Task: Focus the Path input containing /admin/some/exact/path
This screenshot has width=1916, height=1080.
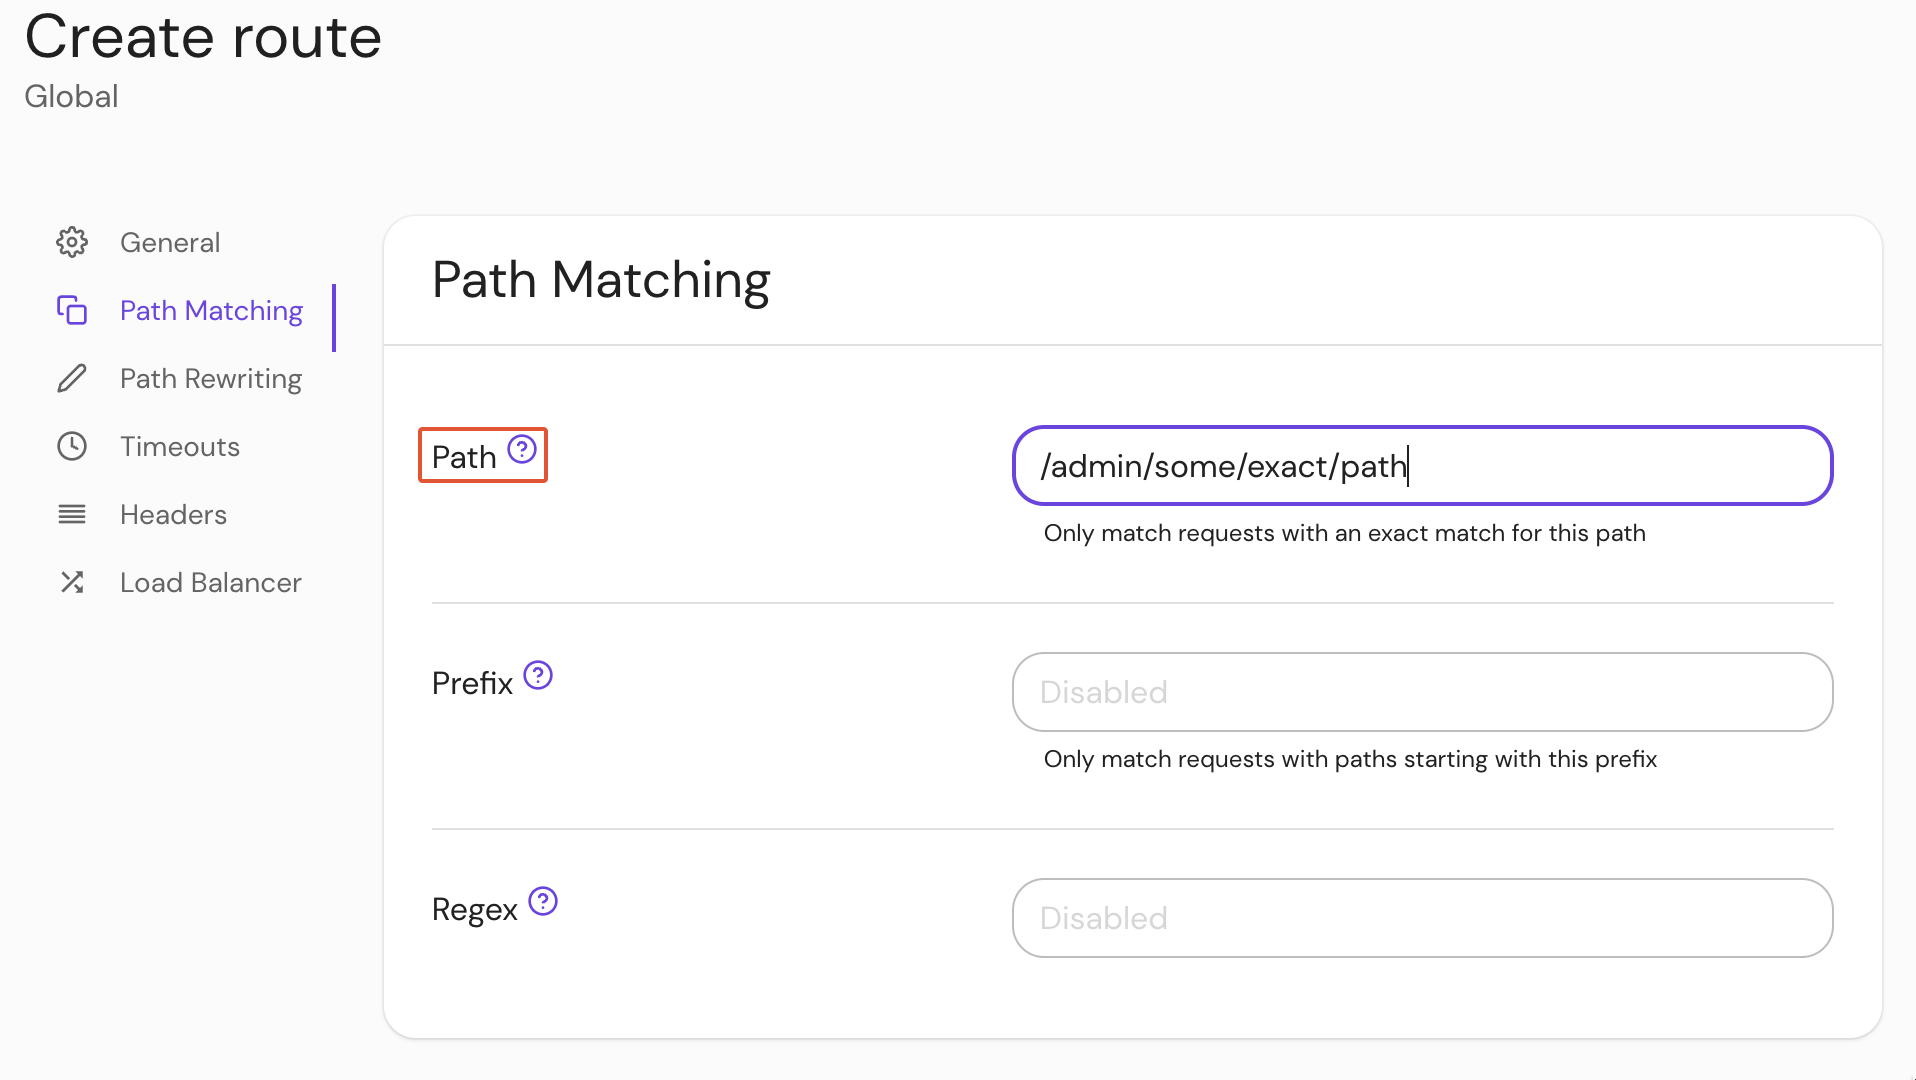Action: 1421,465
